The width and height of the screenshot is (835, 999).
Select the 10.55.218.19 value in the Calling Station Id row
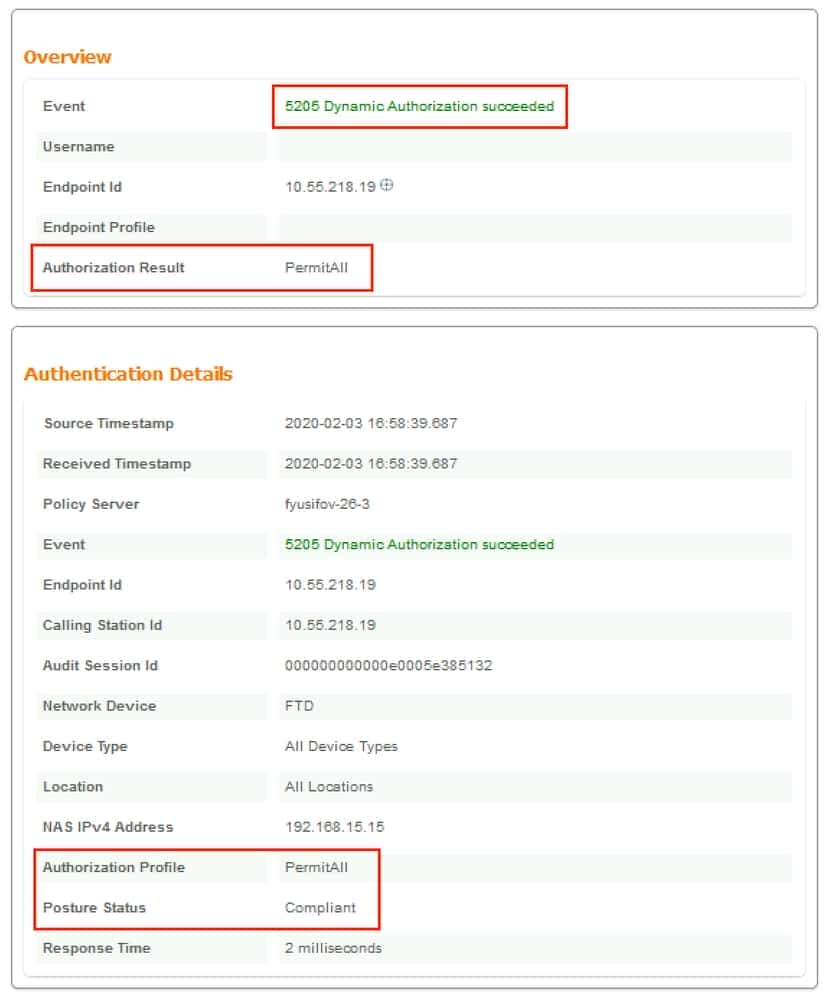pos(330,625)
